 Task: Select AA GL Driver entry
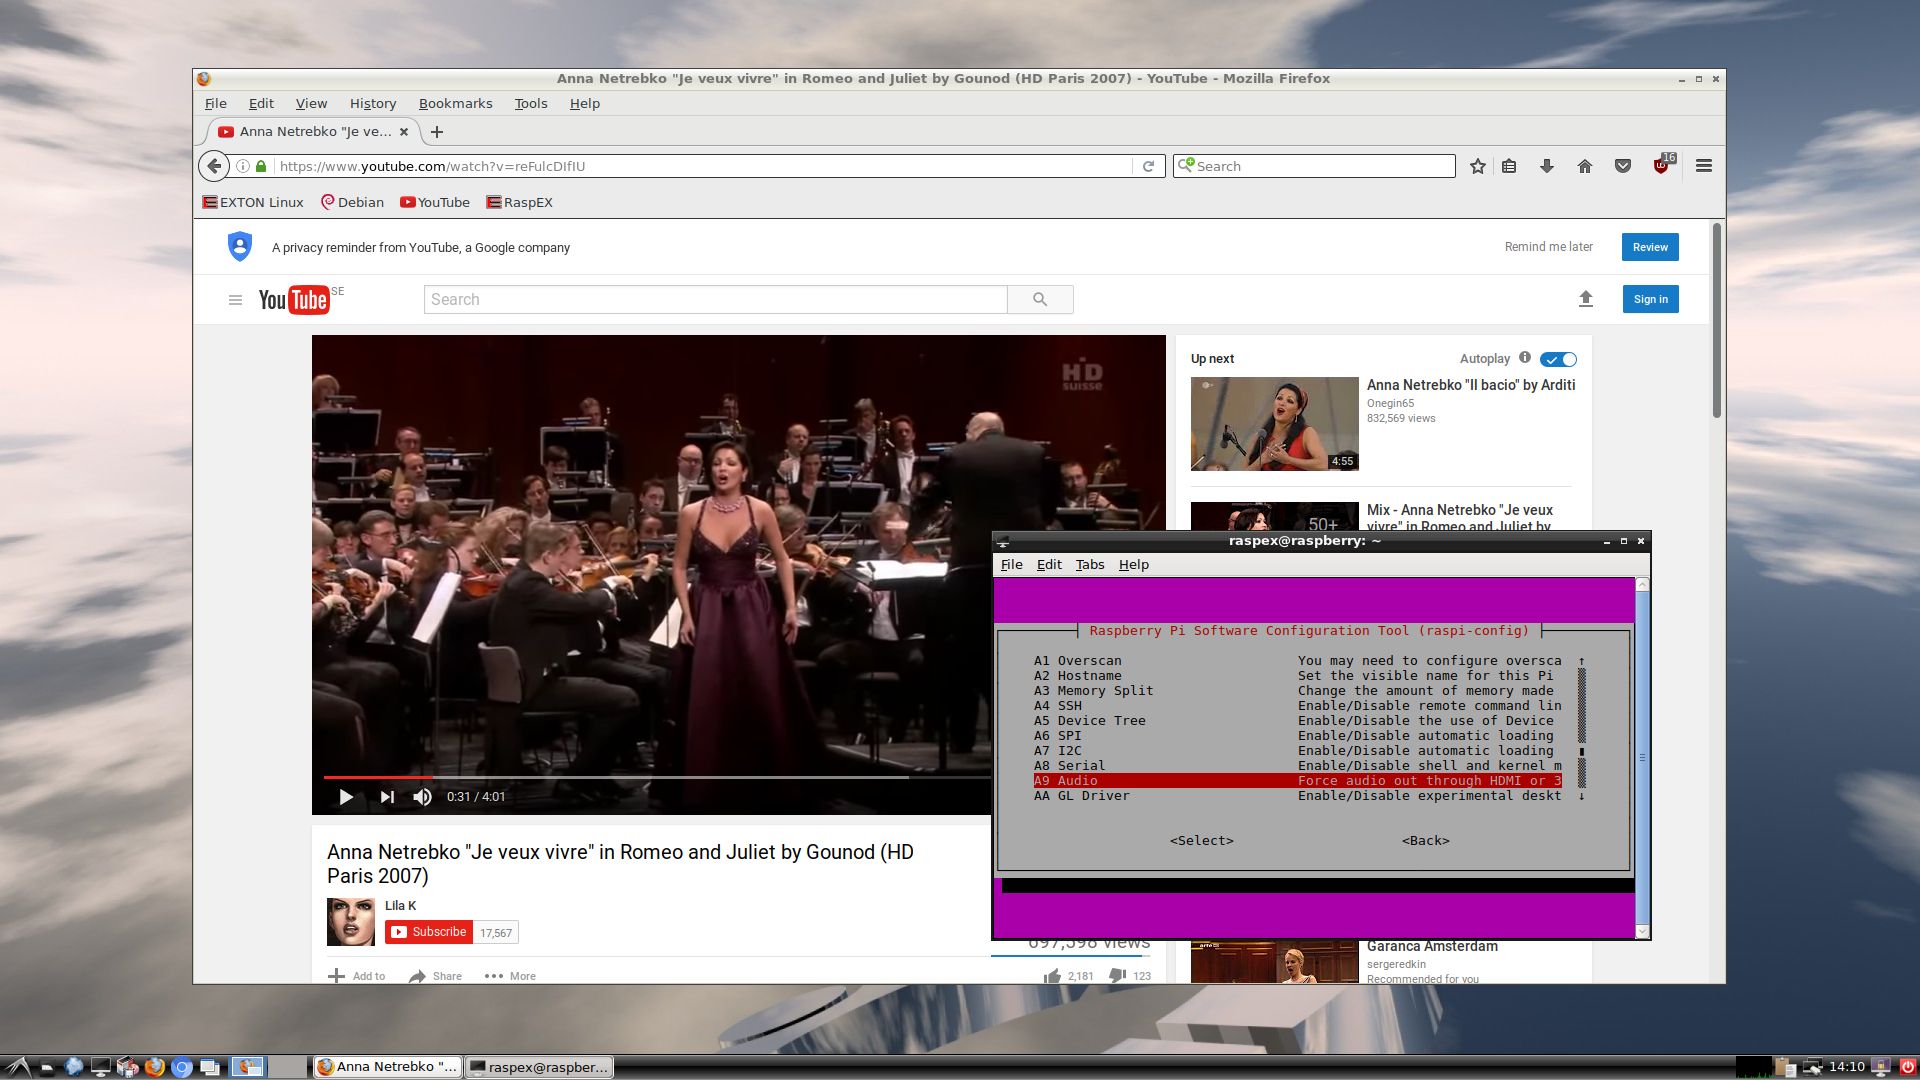[1297, 796]
